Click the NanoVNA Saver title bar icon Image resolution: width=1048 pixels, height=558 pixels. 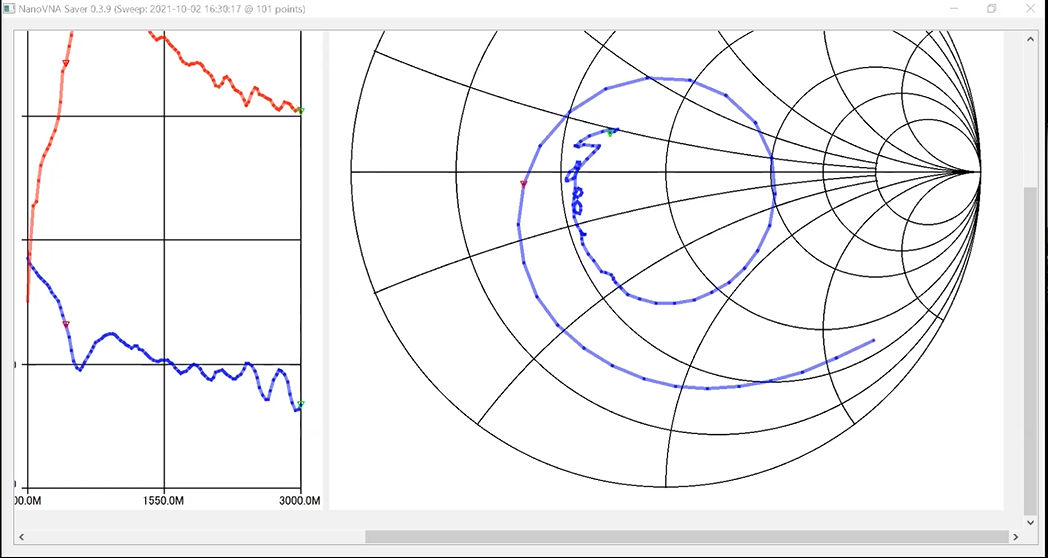click(9, 9)
